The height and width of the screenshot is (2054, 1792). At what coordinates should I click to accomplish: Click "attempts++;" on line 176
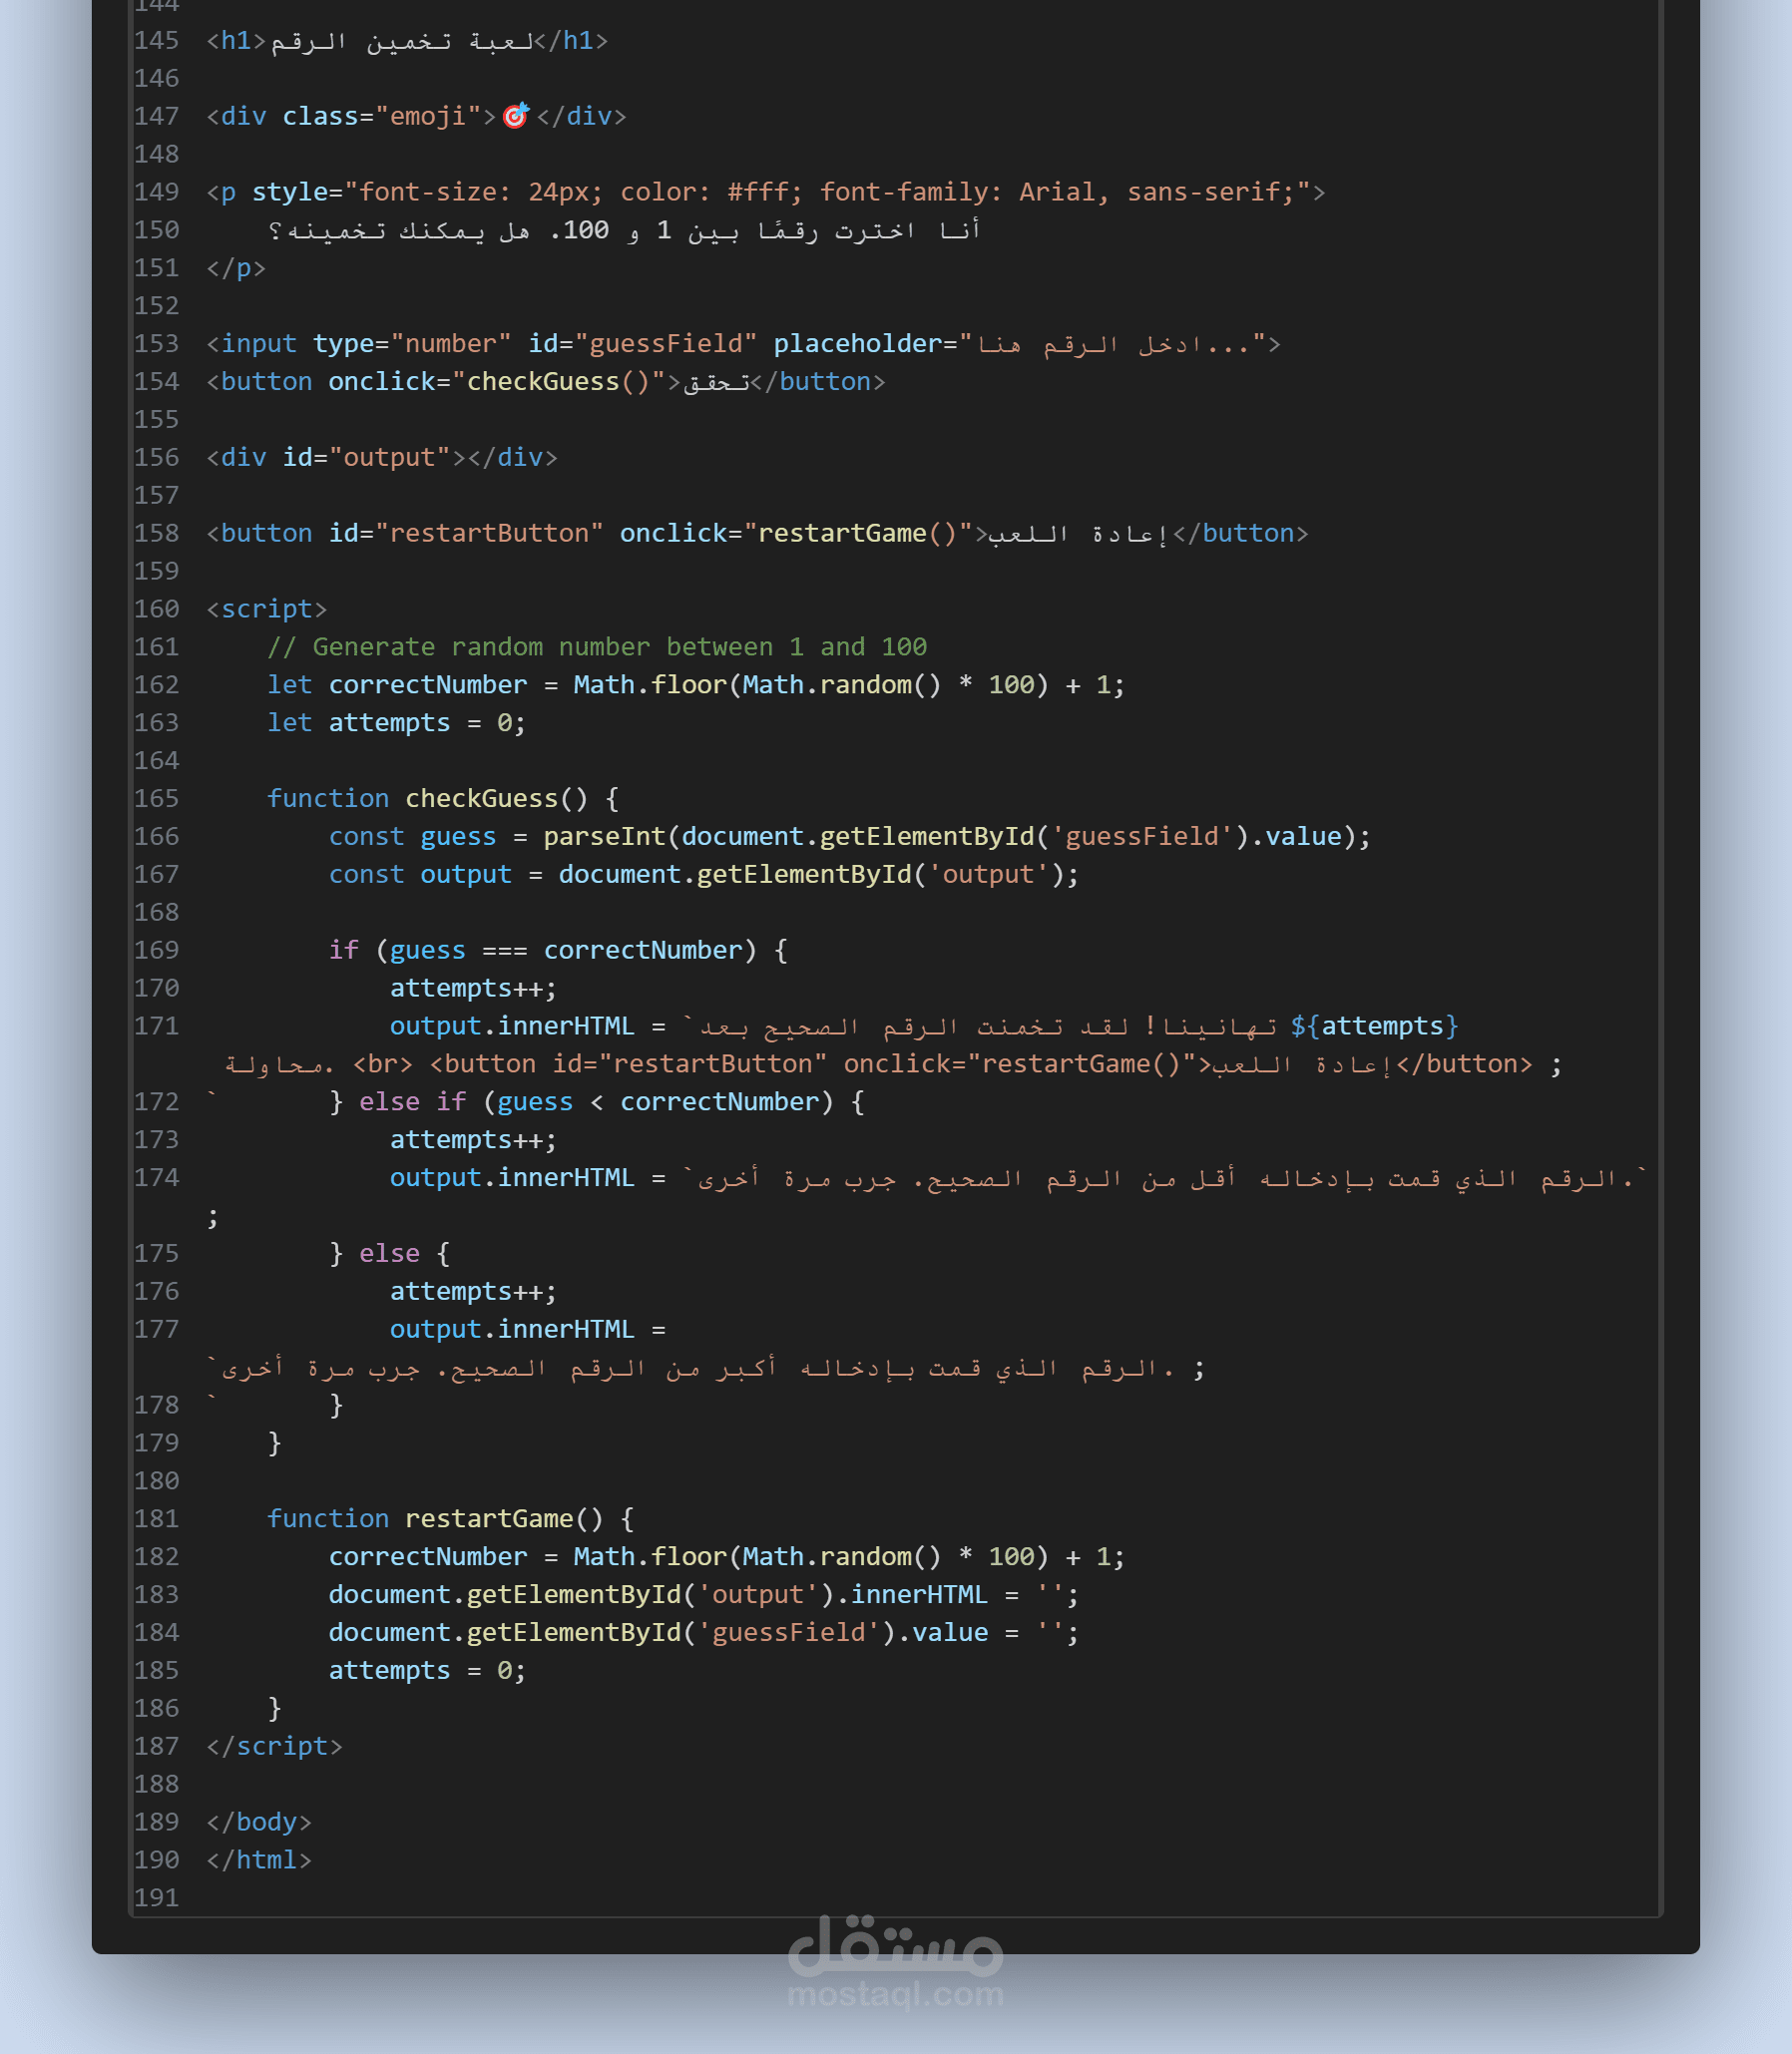pyautogui.click(x=473, y=1292)
